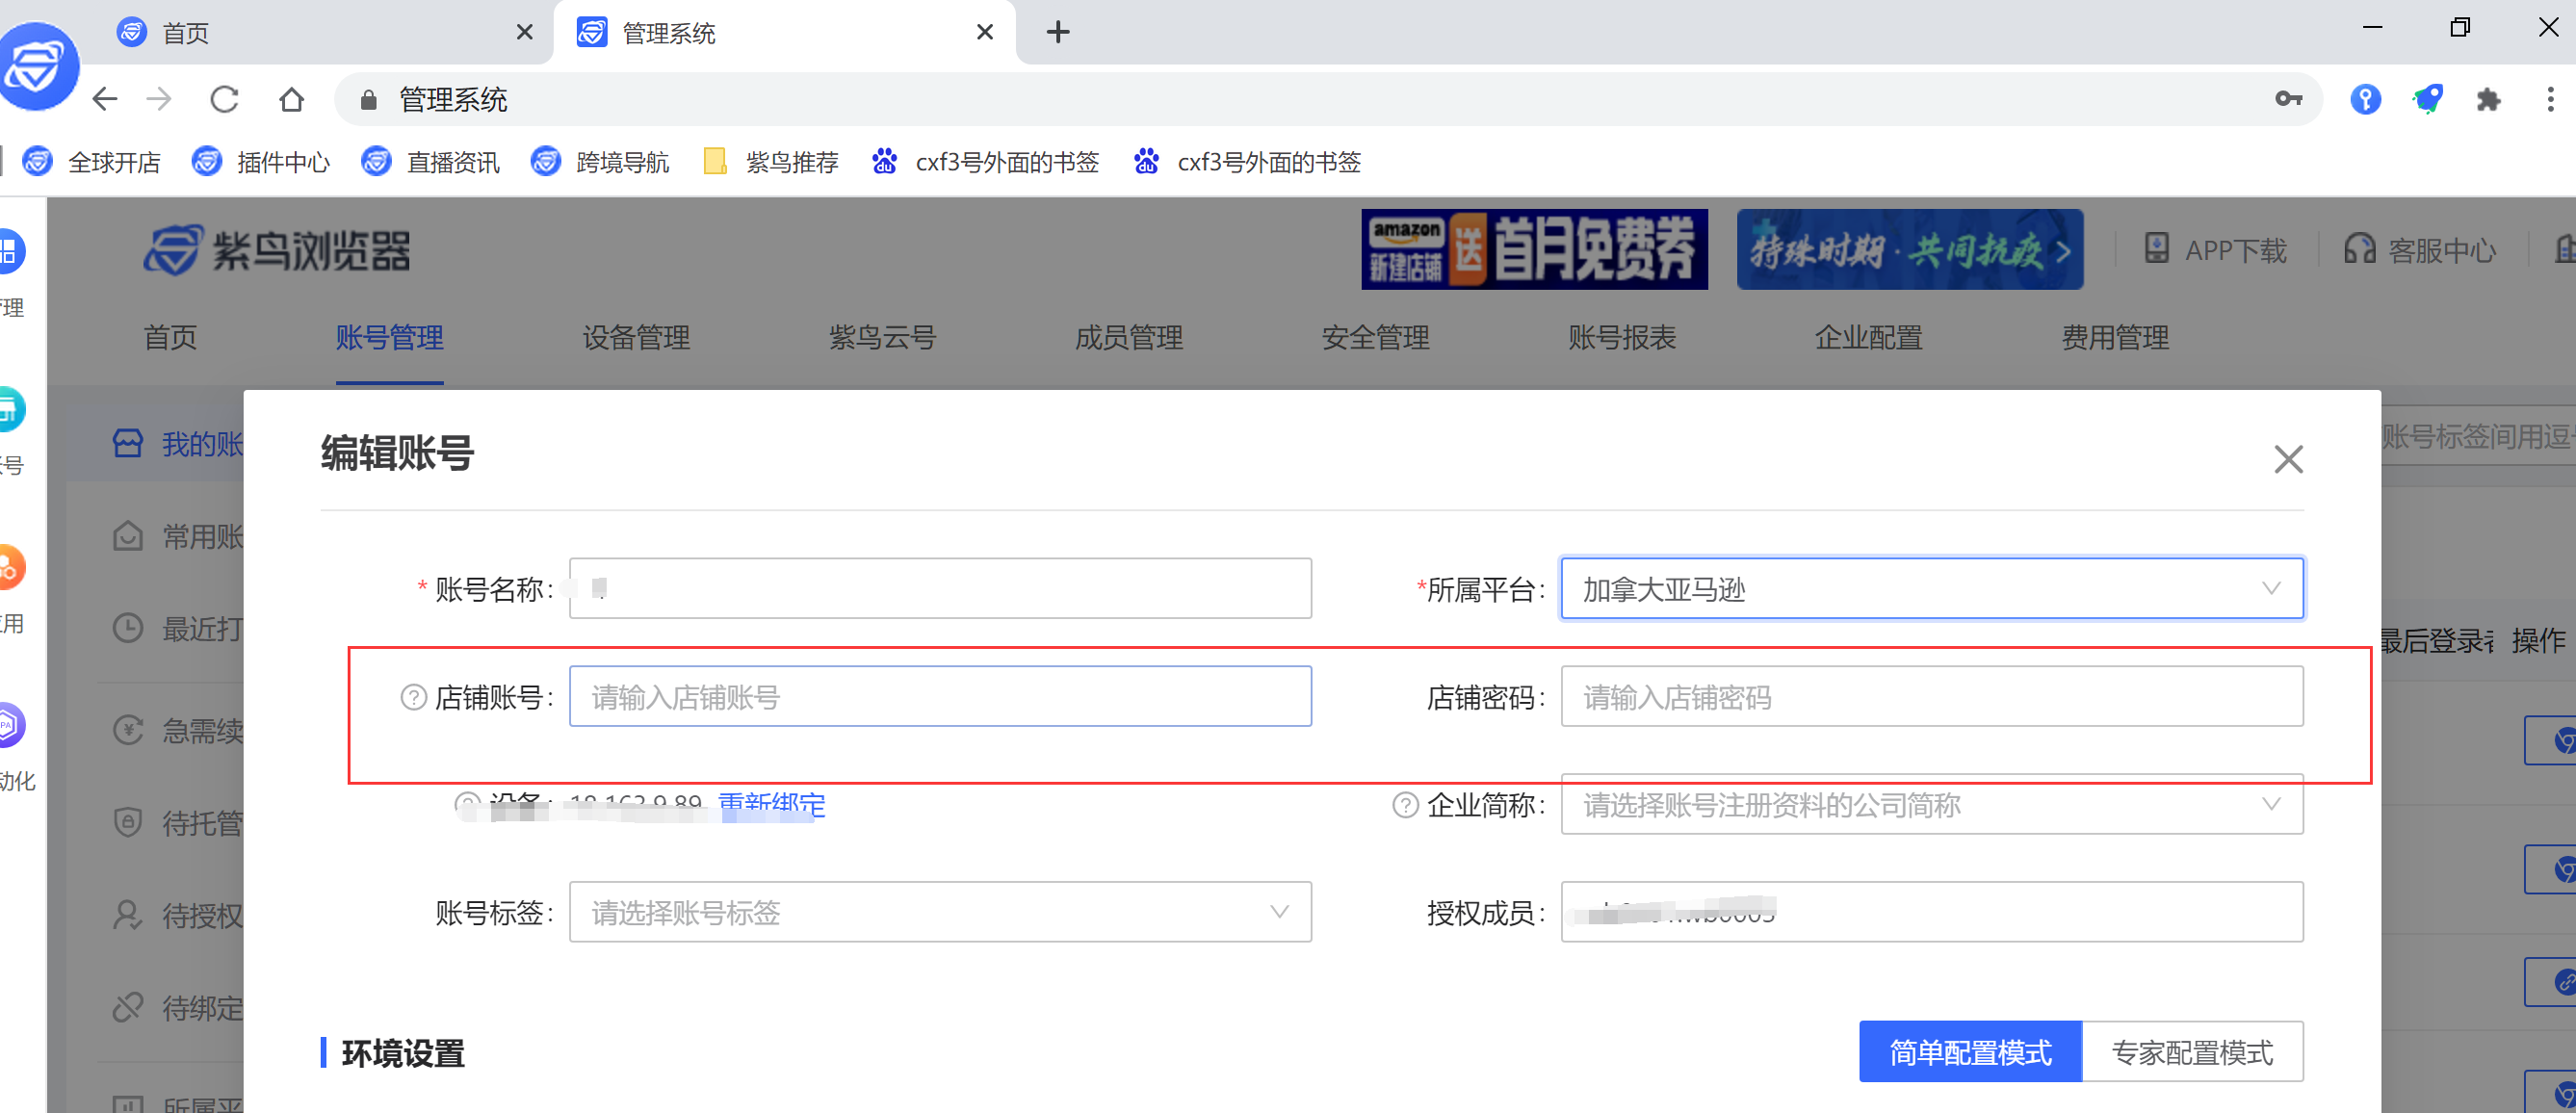Click the 店铺密码 input field

tap(1931, 697)
